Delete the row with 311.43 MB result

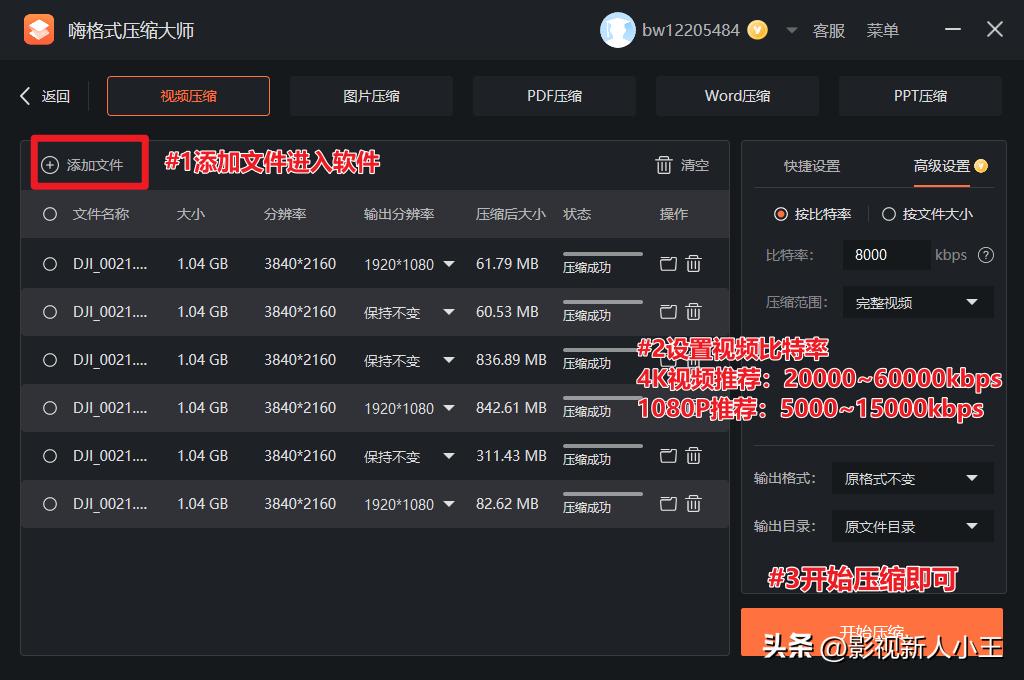pyautogui.click(x=694, y=455)
